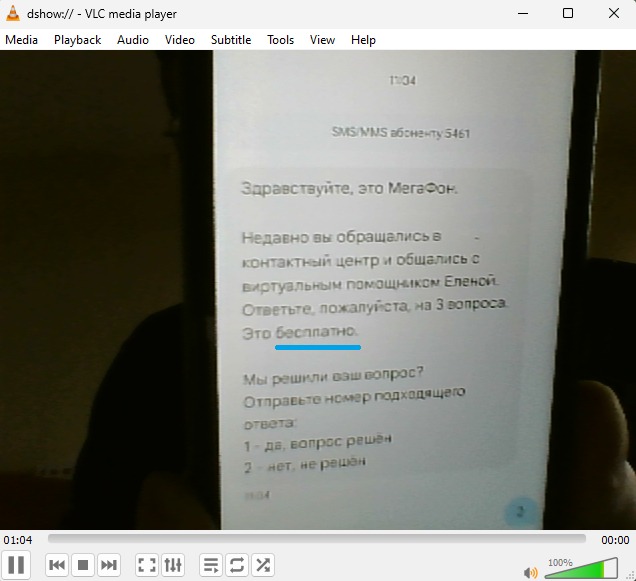This screenshot has width=636, height=581.
Task: Skip to previous media item
Action: click(x=58, y=565)
